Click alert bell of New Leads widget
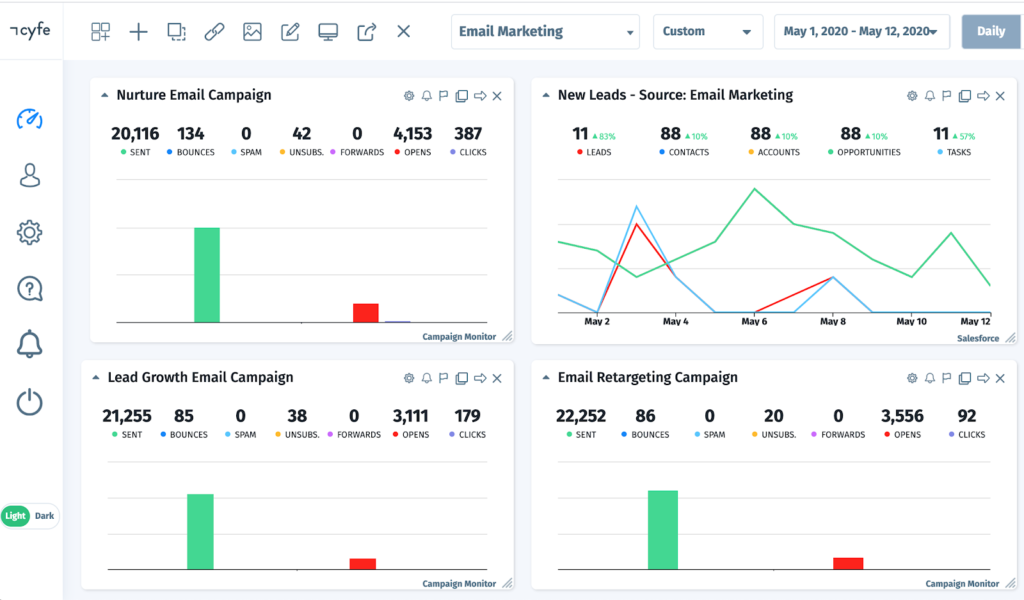 tap(930, 96)
